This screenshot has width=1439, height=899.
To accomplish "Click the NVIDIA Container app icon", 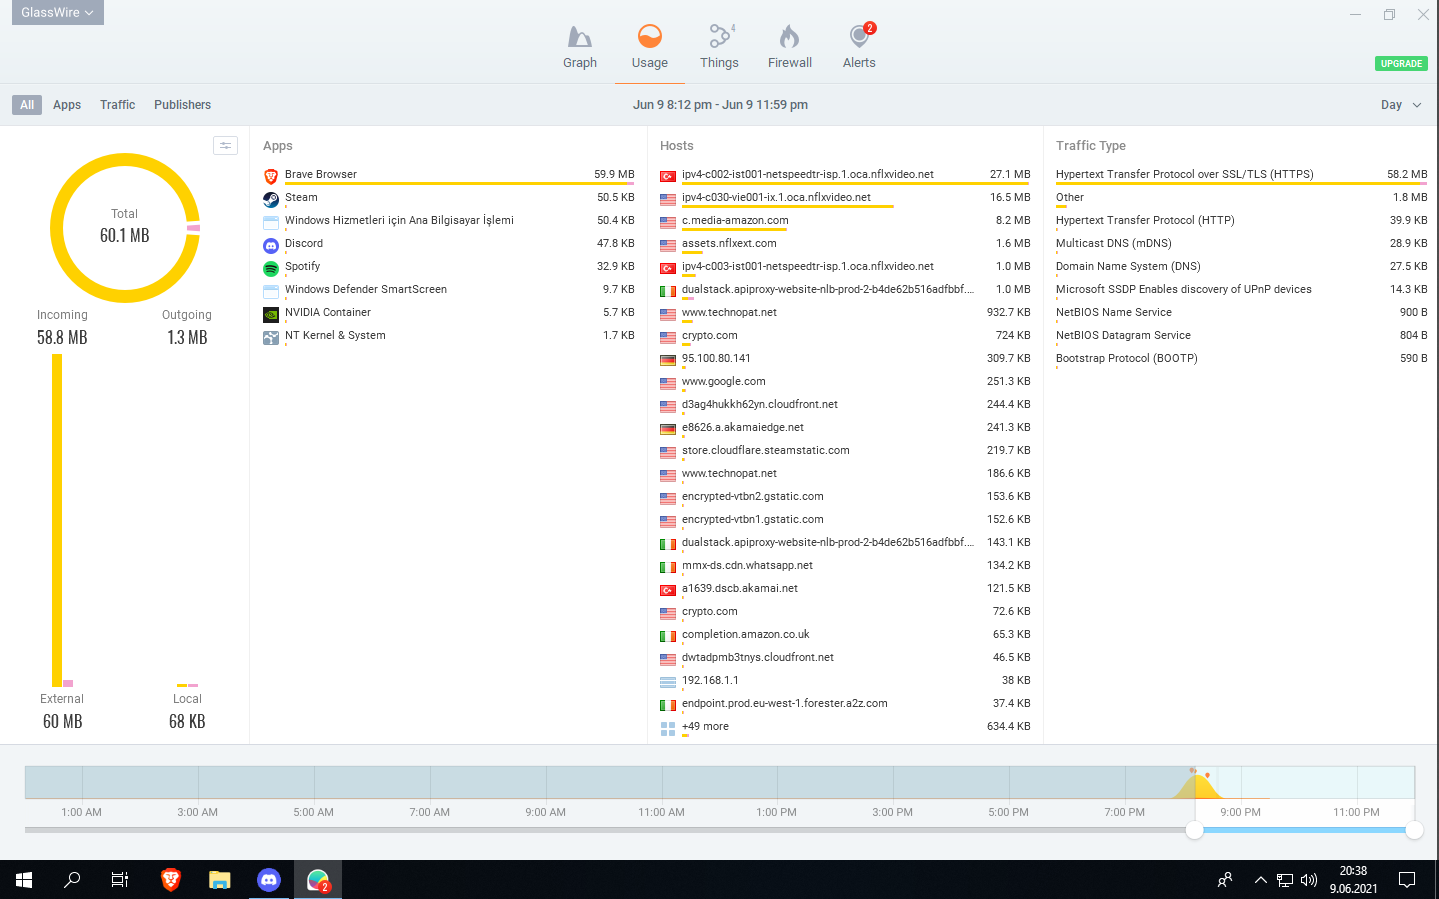I will point(271,313).
